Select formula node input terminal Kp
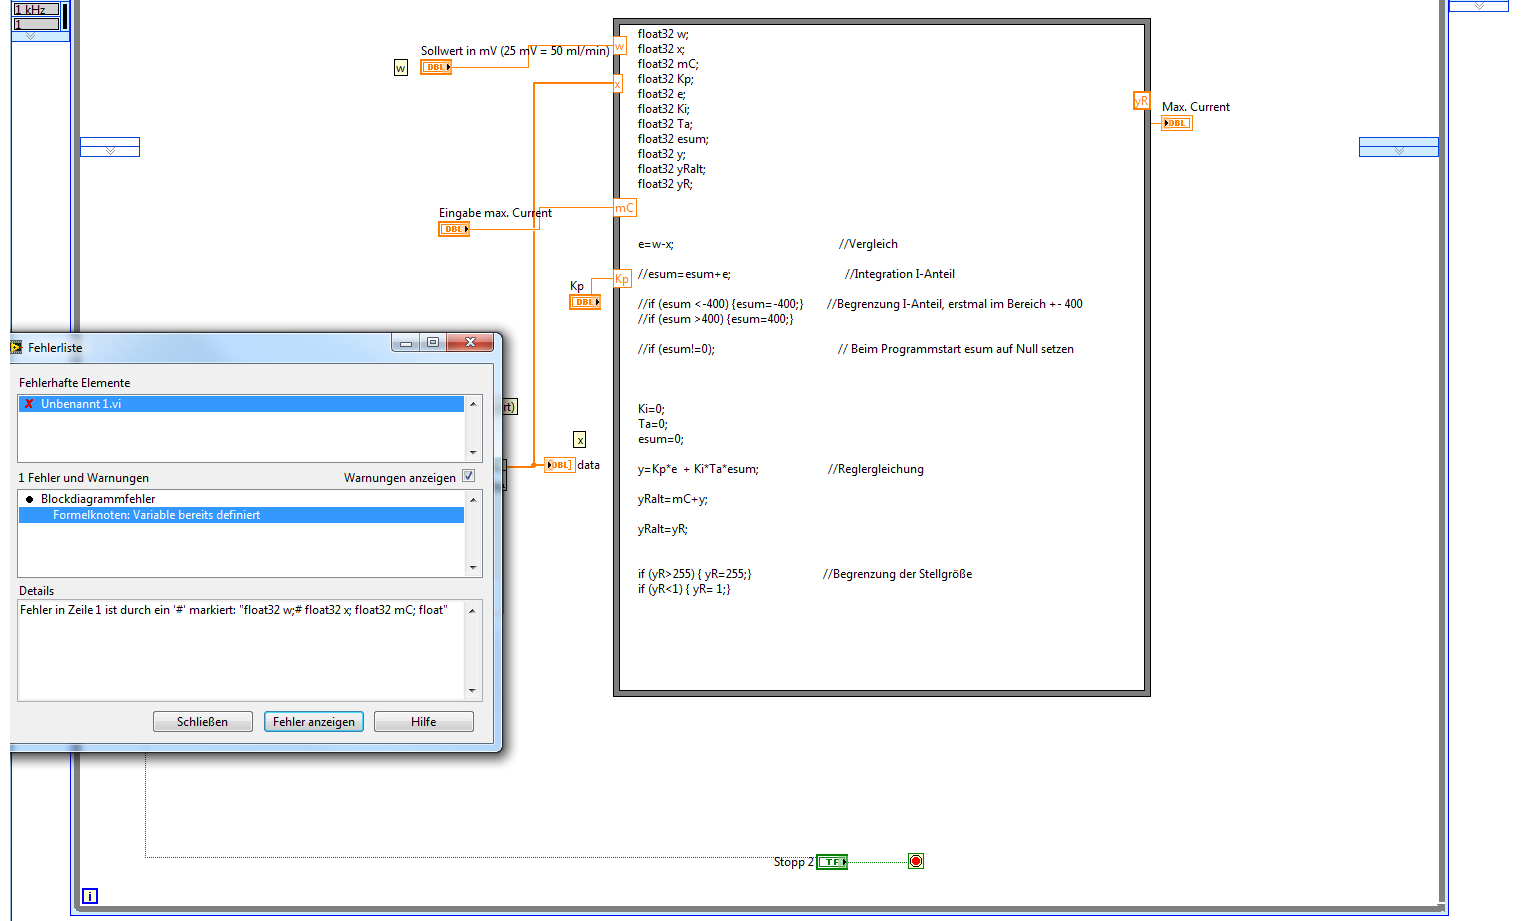 (622, 279)
